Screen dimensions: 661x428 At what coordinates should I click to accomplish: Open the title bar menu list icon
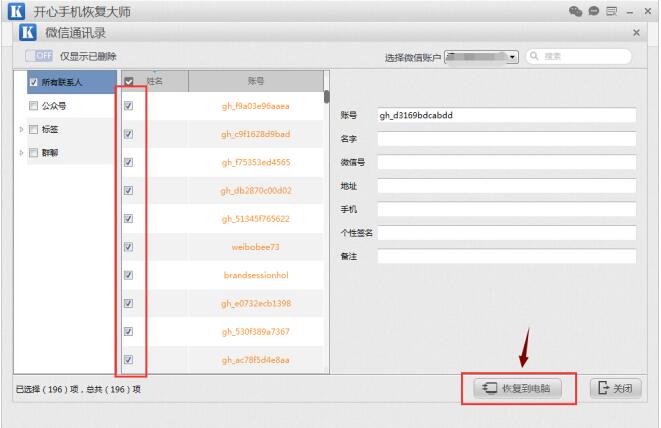[611, 11]
